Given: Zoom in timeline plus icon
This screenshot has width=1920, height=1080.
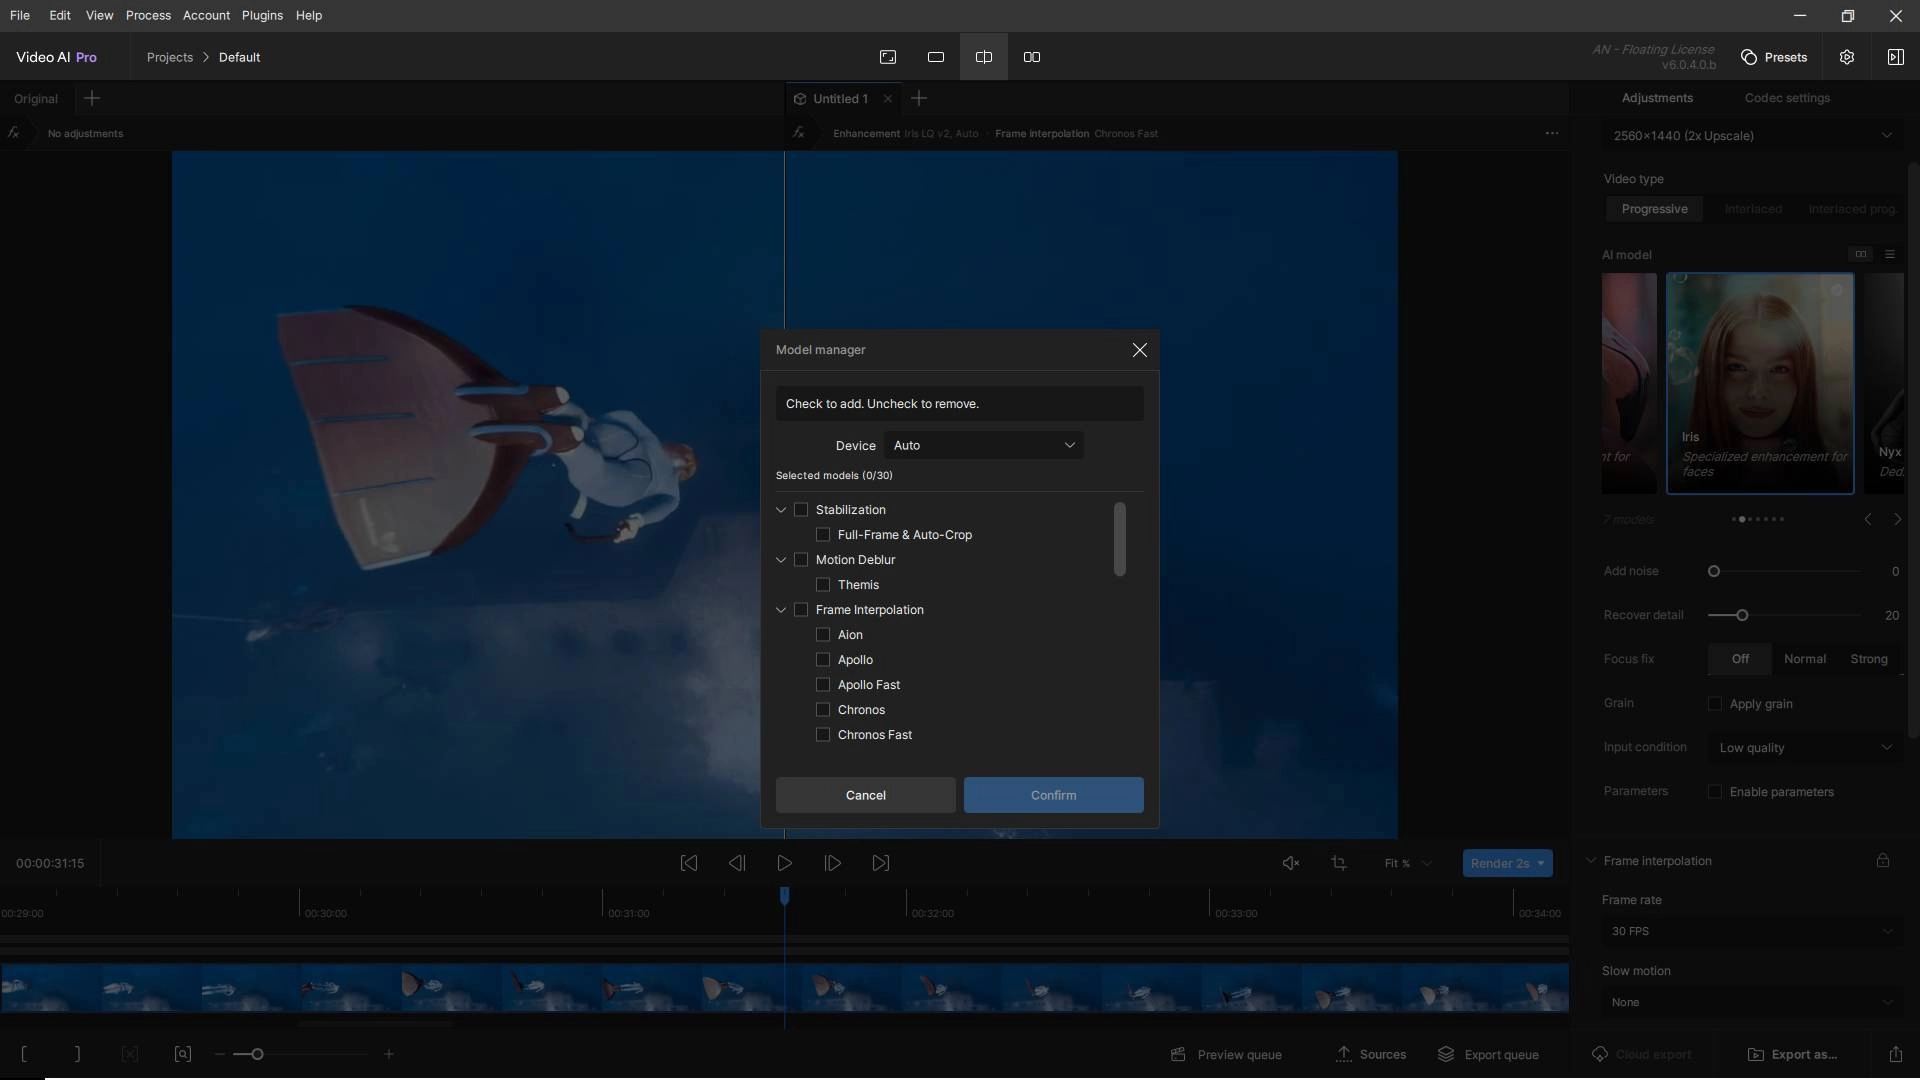Looking at the screenshot, I should point(389,1054).
